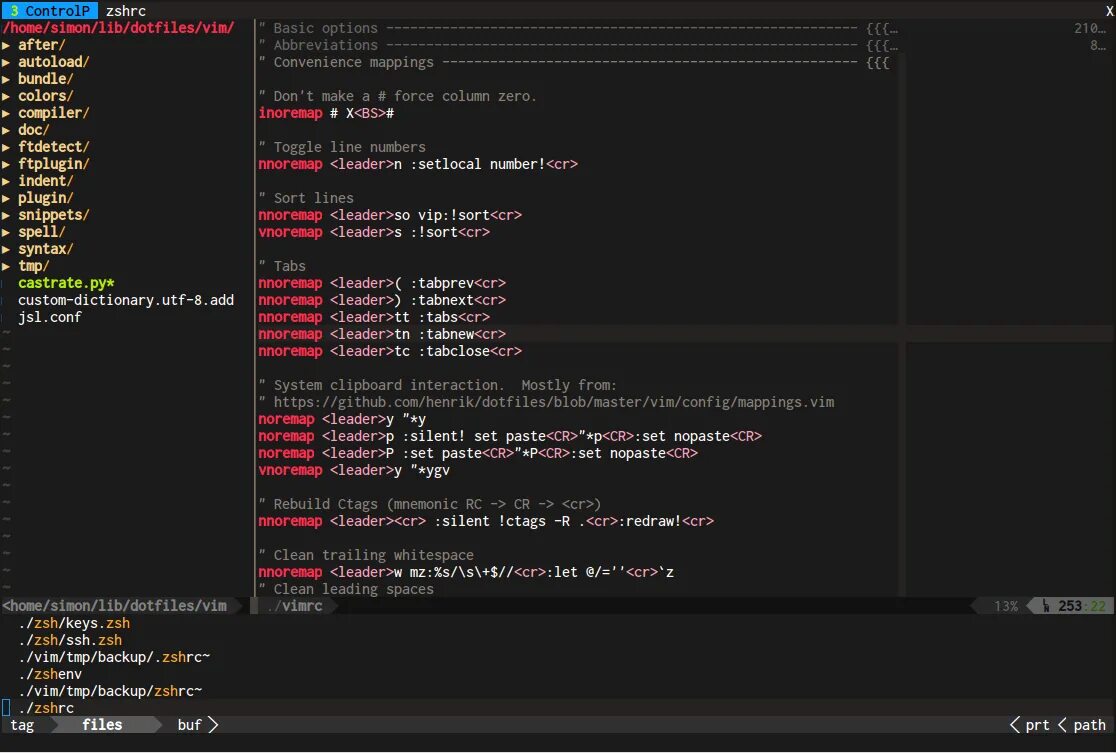Click the github.com/henrik dotfiles URL
The image size is (1116, 753).
pyautogui.click(x=554, y=402)
